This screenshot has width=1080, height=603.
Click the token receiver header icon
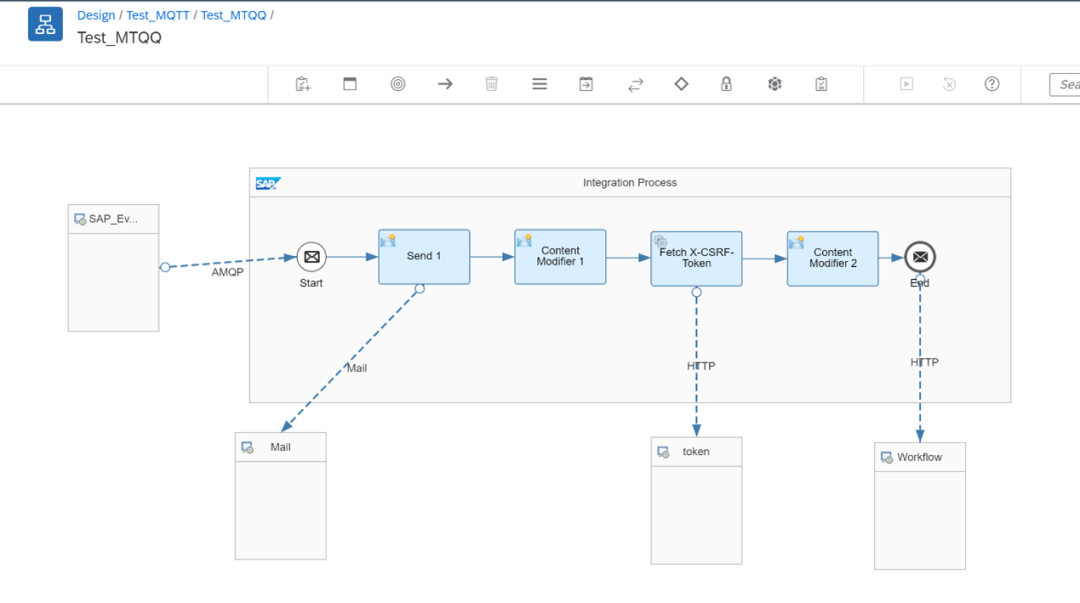tap(663, 452)
